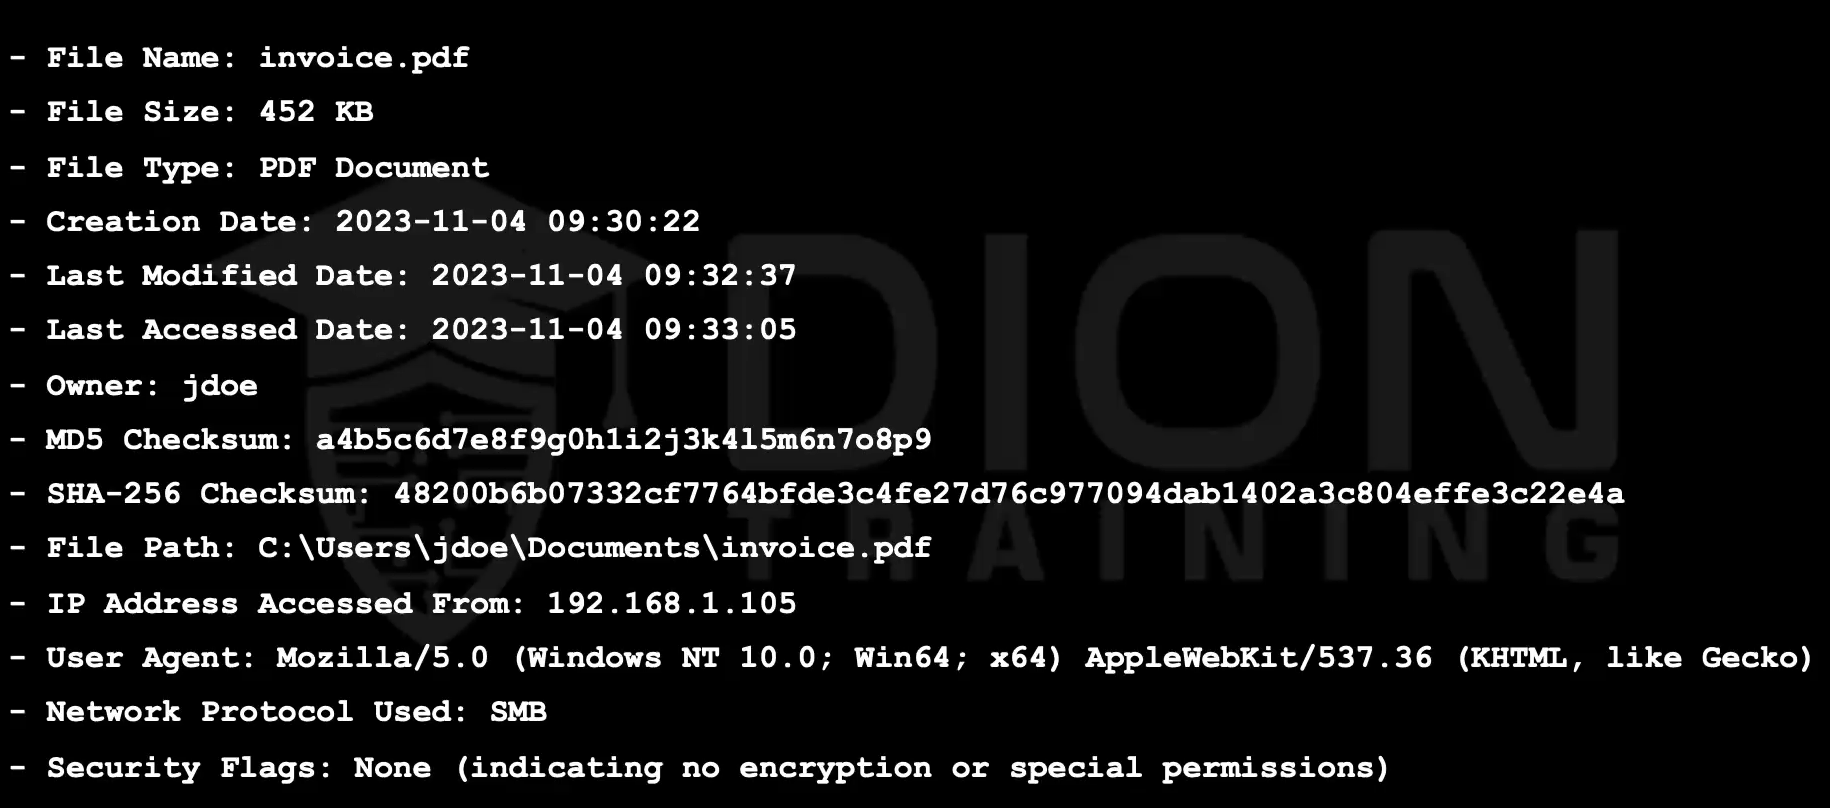
Task: Click the Mozilla/5.0 user agent string
Action: 383,658
